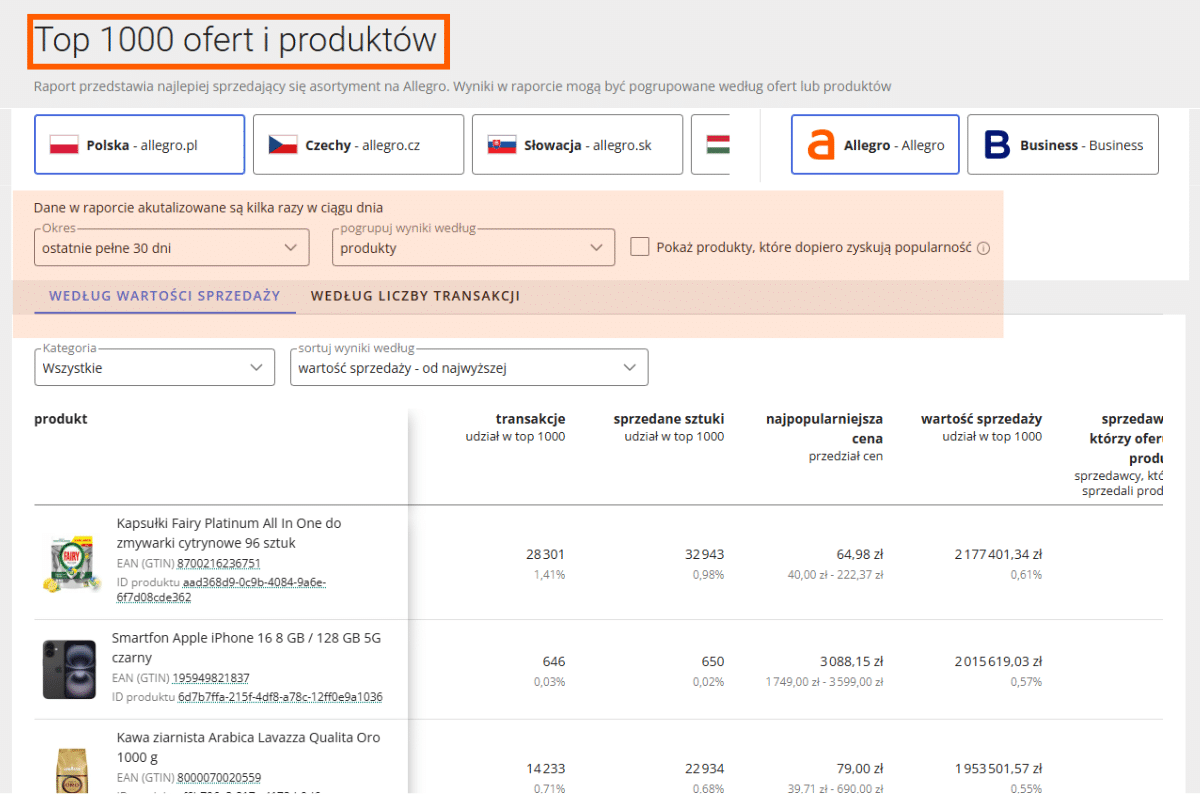
Task: Click the info icon beside popularność checkbox
Action: pos(983,248)
